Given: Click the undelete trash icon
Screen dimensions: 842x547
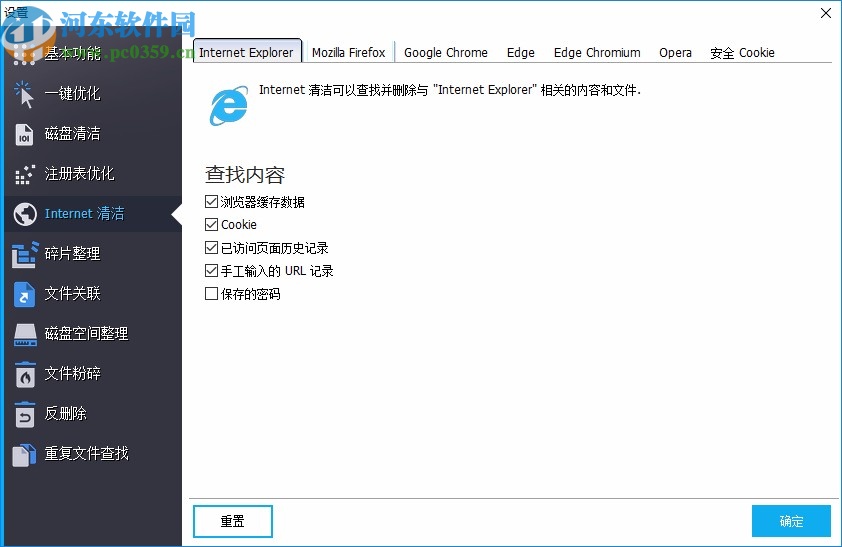Looking at the screenshot, I should [x=25, y=414].
